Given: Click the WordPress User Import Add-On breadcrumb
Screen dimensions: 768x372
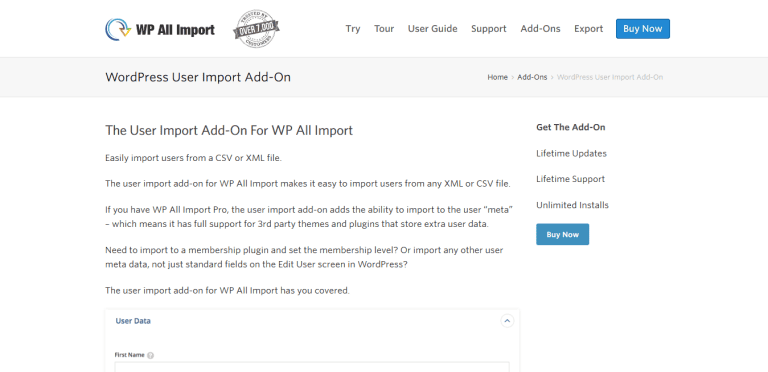Looking at the screenshot, I should tap(610, 77).
